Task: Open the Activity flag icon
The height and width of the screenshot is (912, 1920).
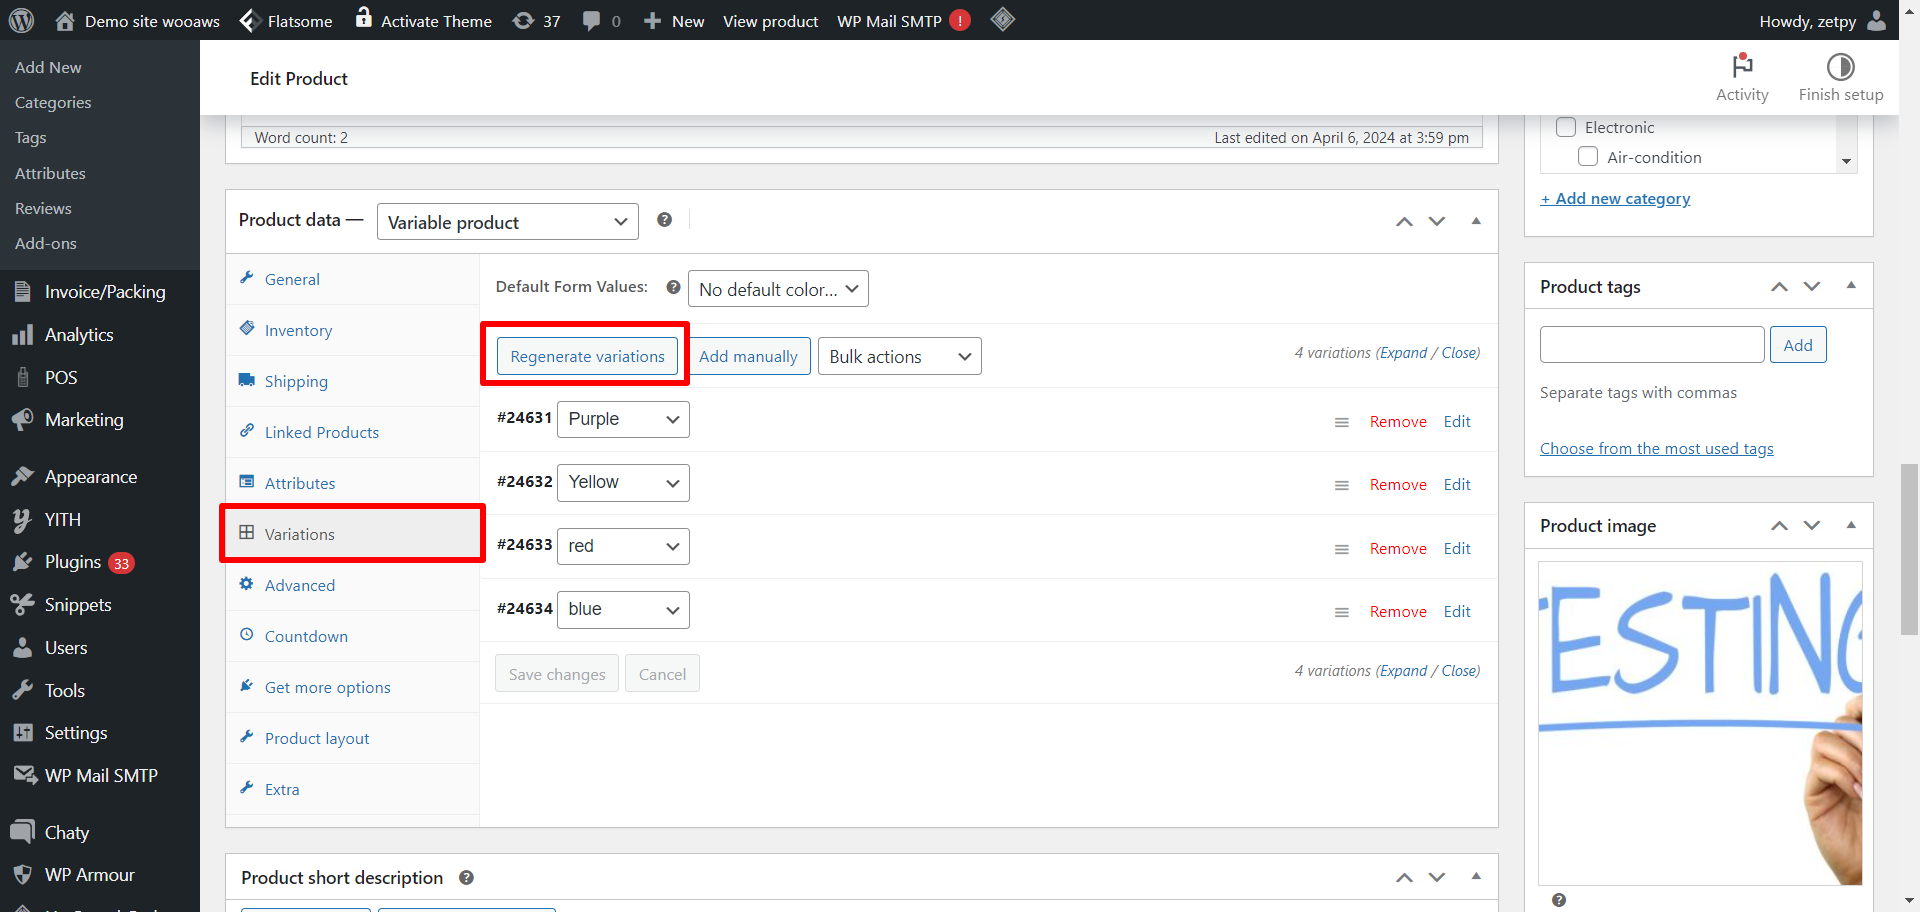Action: (x=1742, y=66)
